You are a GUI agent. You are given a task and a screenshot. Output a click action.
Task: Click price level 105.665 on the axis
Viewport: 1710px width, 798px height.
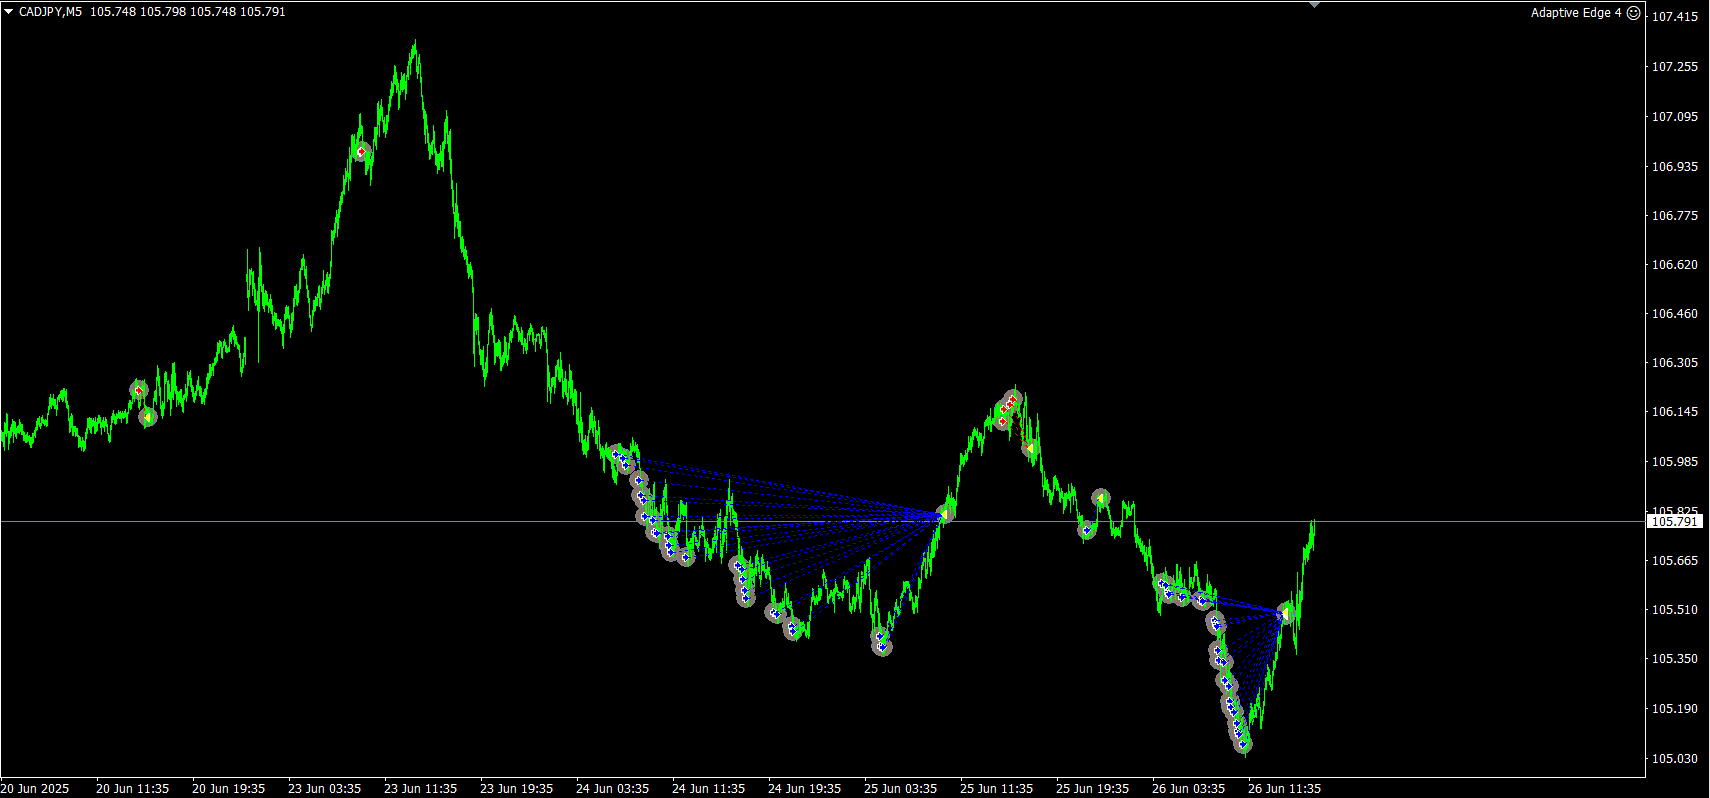pos(1674,561)
